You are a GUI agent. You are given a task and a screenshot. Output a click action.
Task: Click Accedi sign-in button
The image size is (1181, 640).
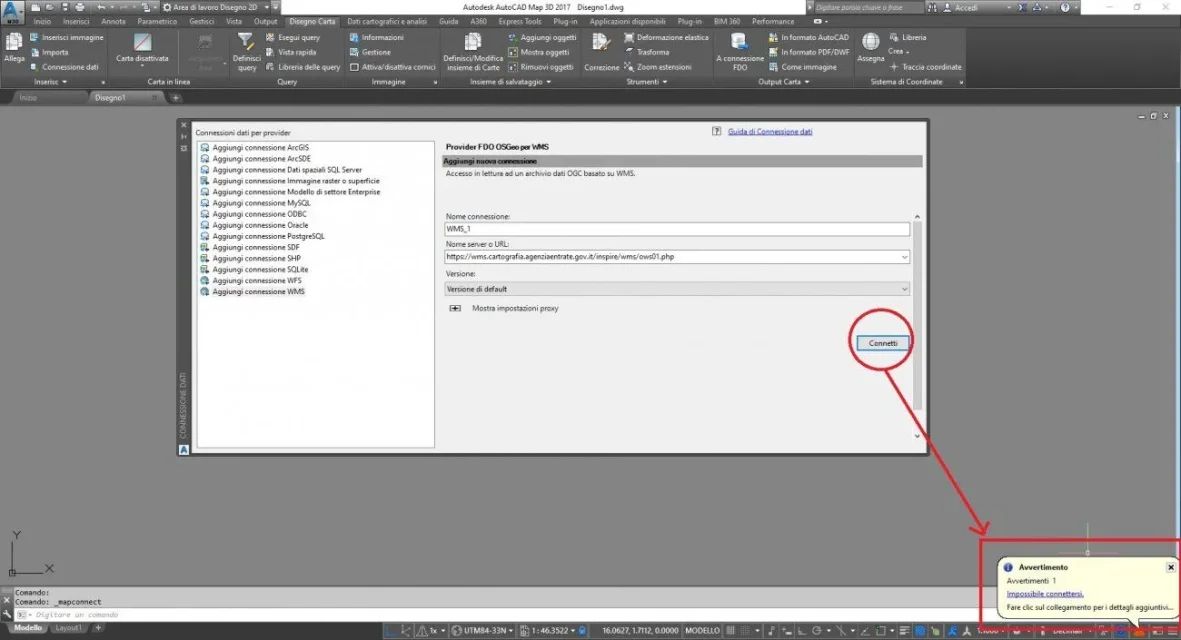point(965,8)
